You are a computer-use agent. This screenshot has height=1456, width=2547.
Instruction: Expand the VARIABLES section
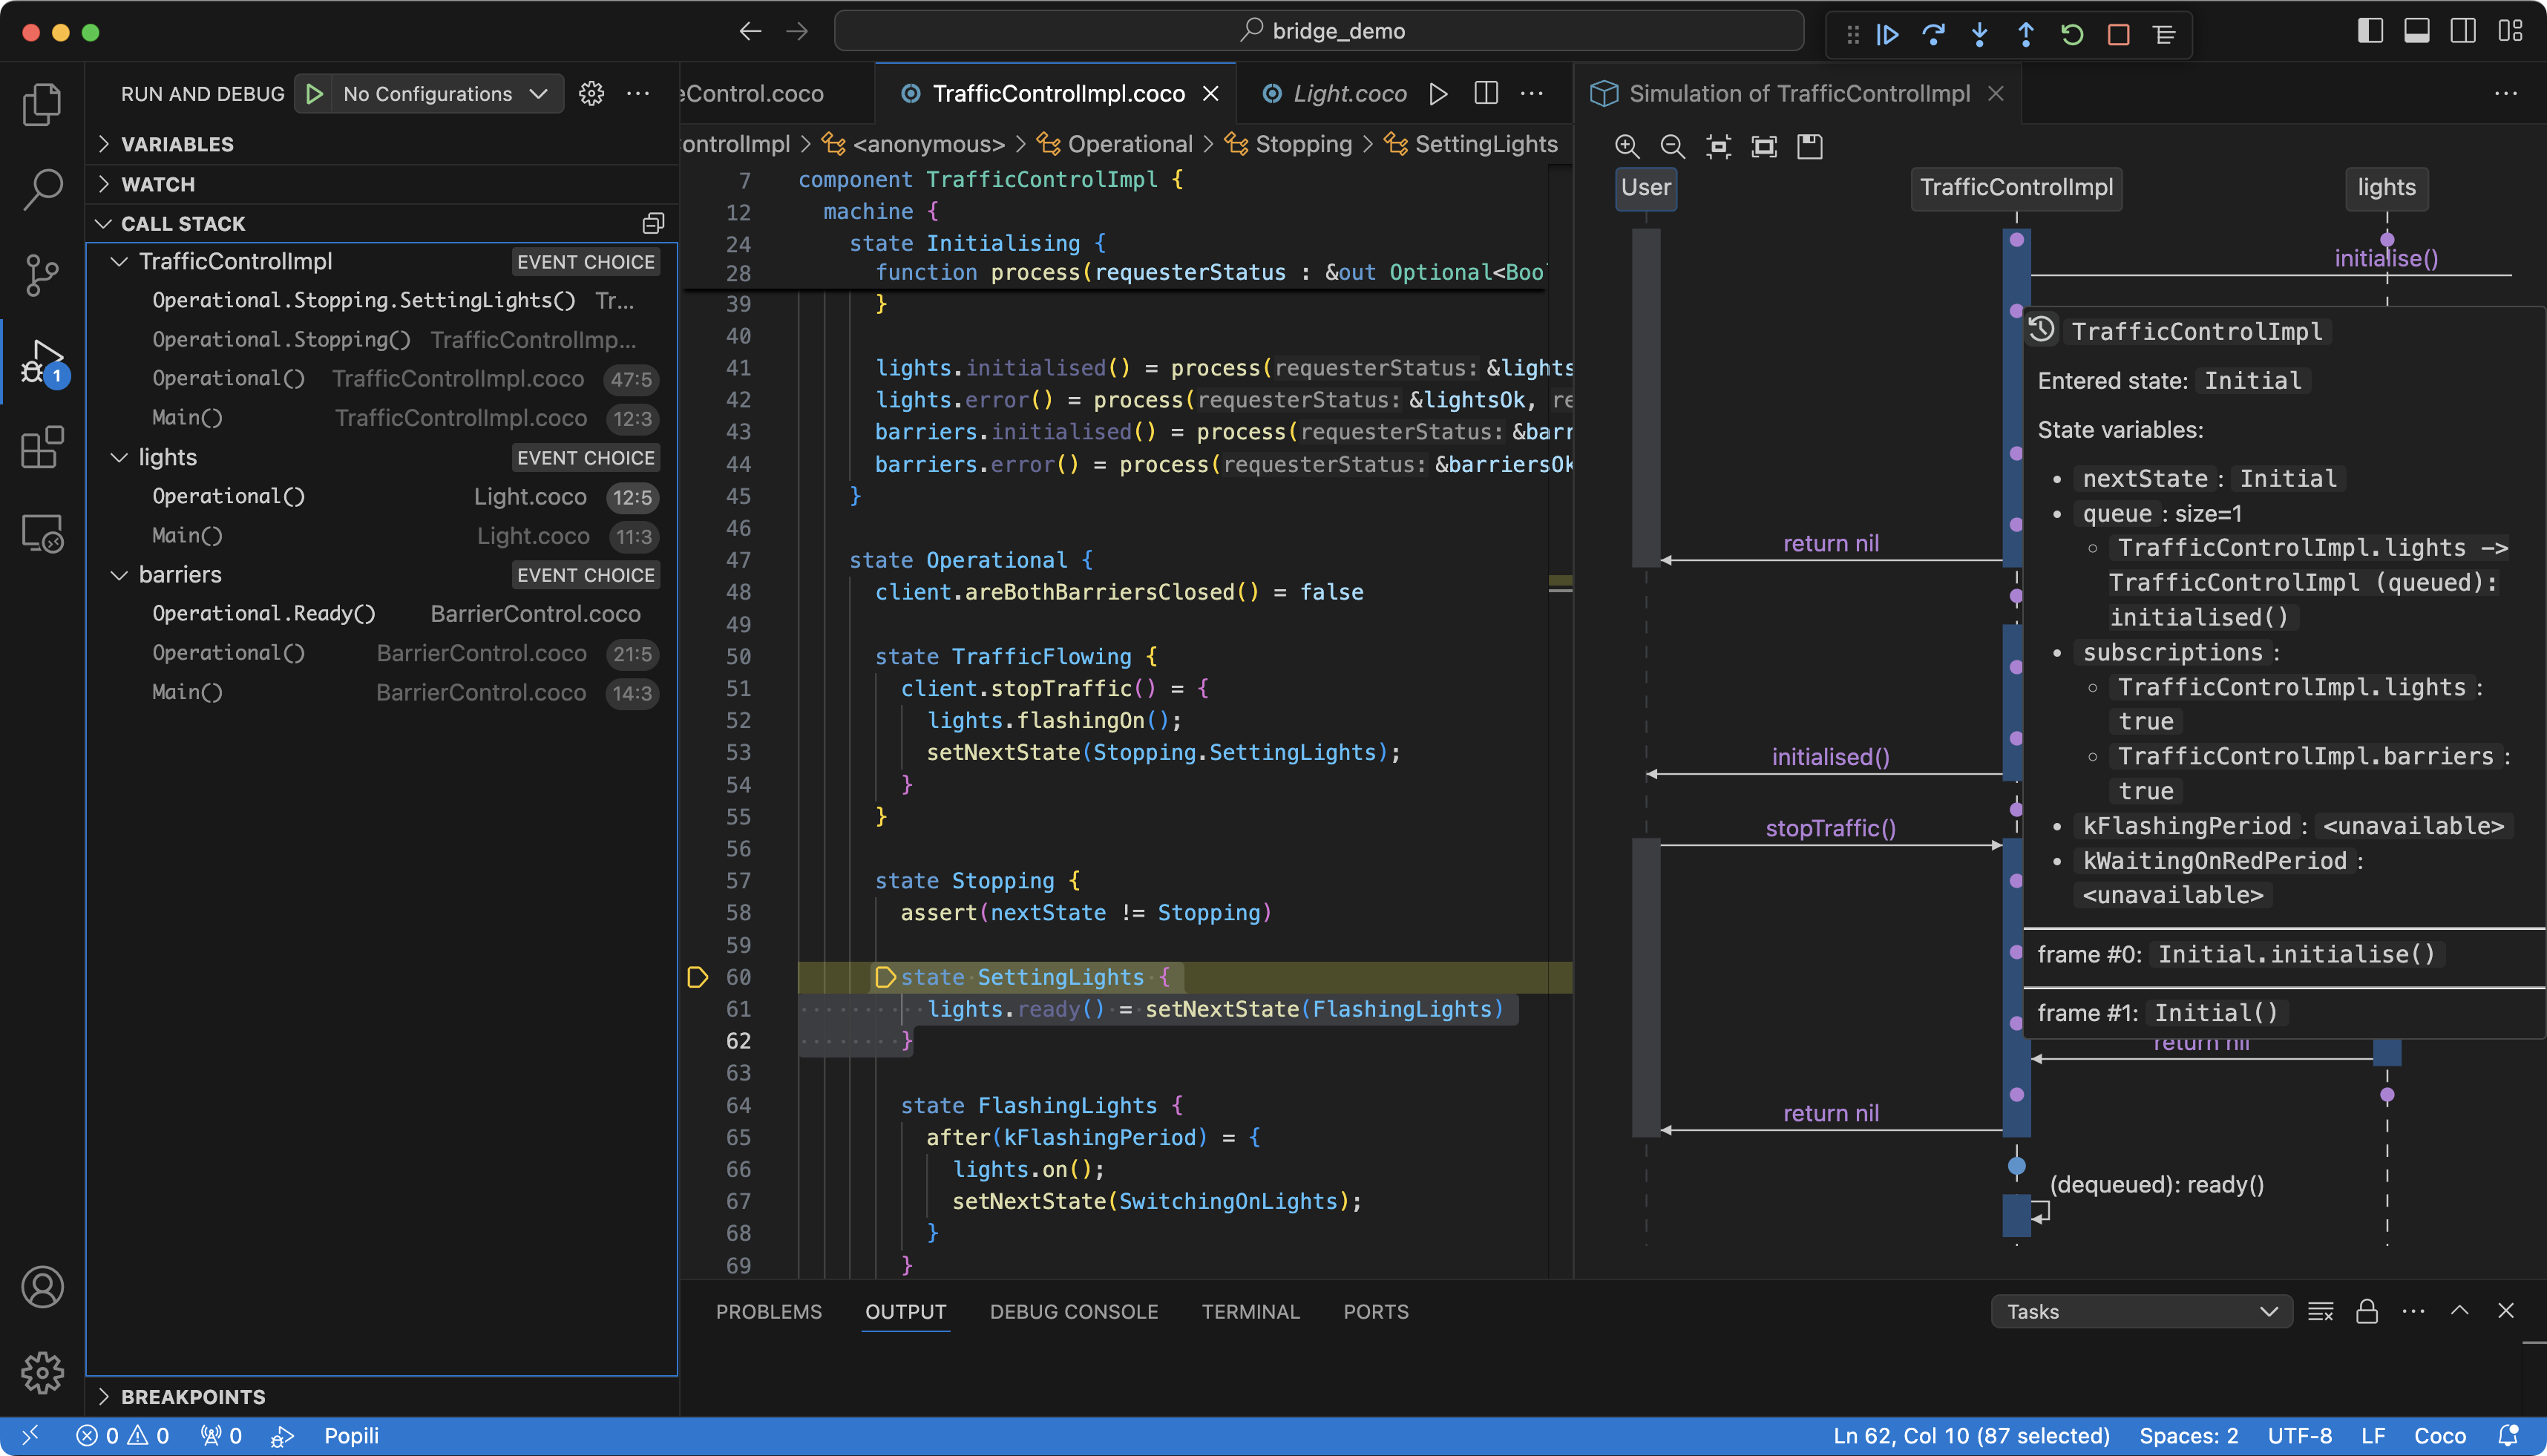pyautogui.click(x=382, y=144)
